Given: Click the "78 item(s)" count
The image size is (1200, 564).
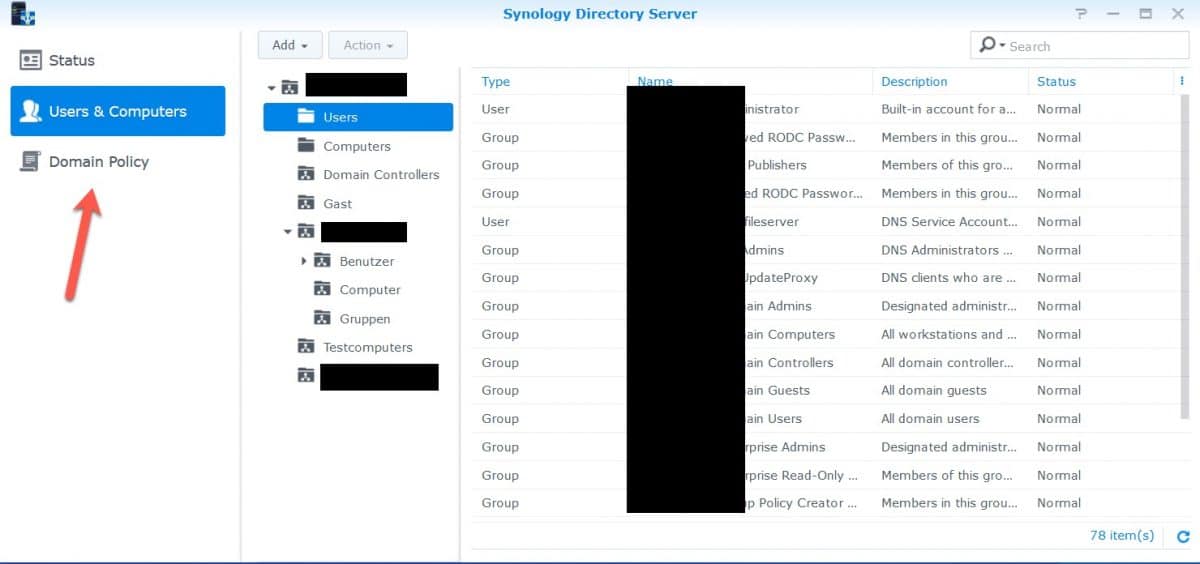Looking at the screenshot, I should point(1122,536).
